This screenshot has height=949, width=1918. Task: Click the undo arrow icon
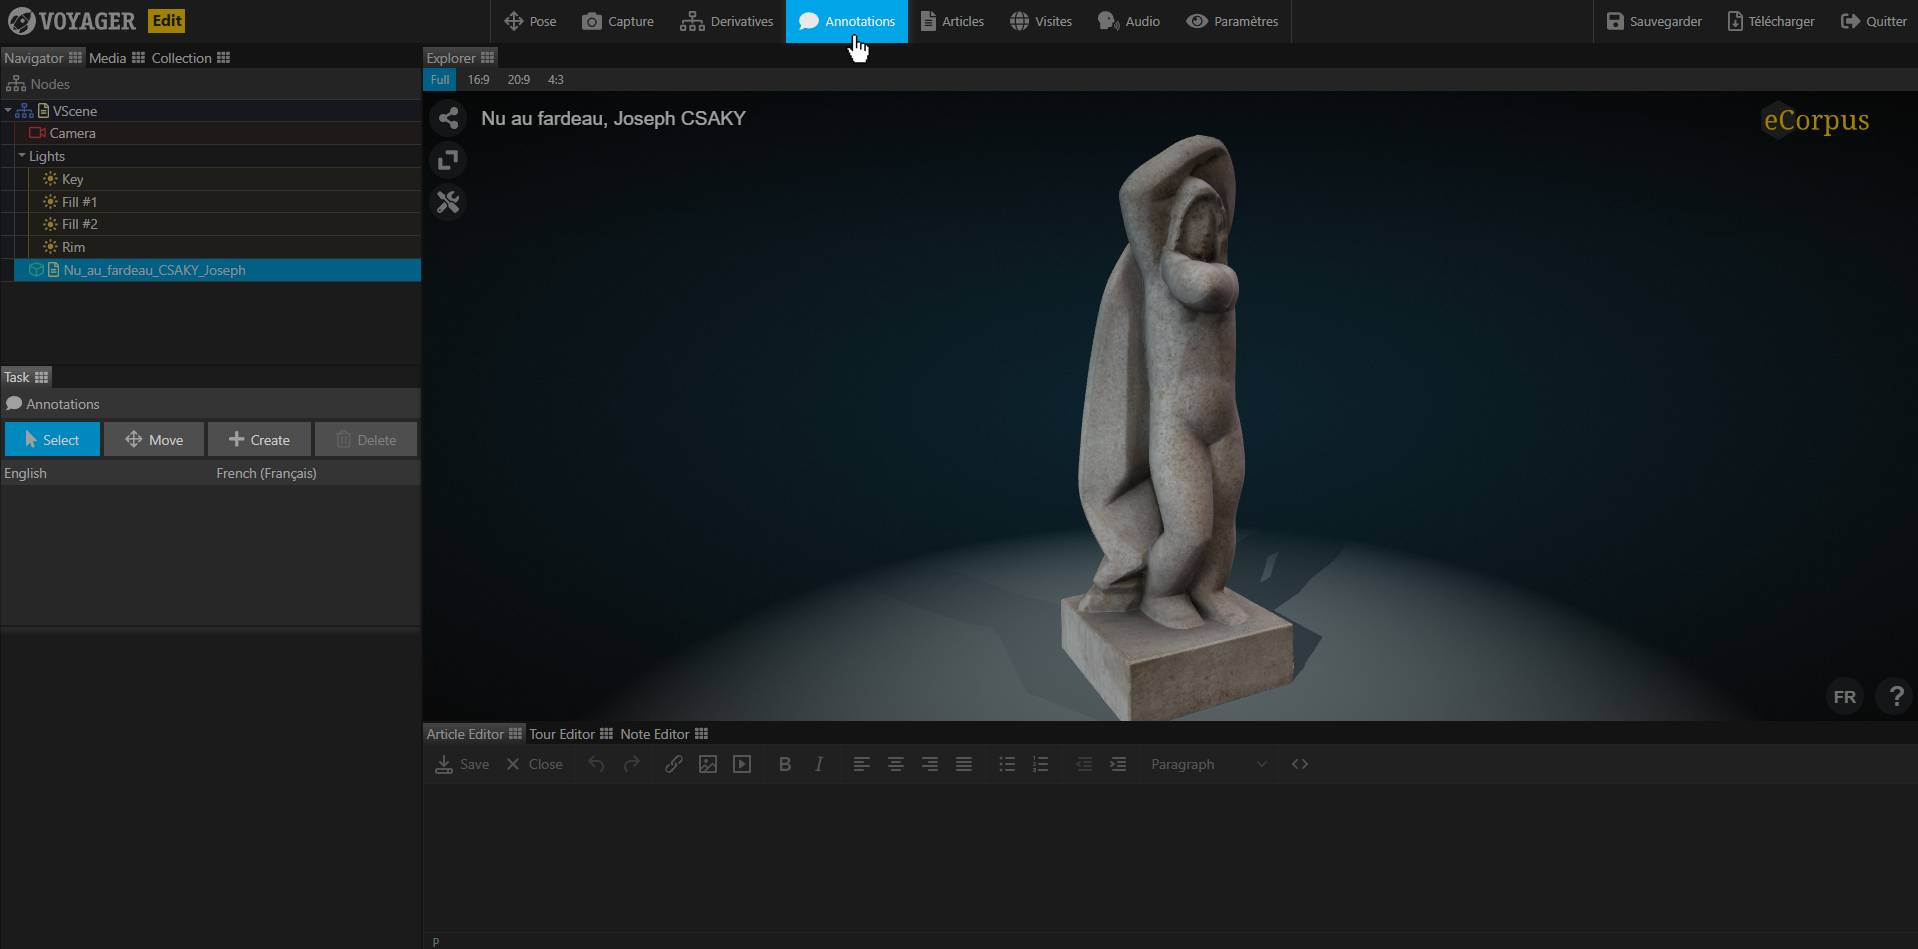pyautogui.click(x=596, y=764)
